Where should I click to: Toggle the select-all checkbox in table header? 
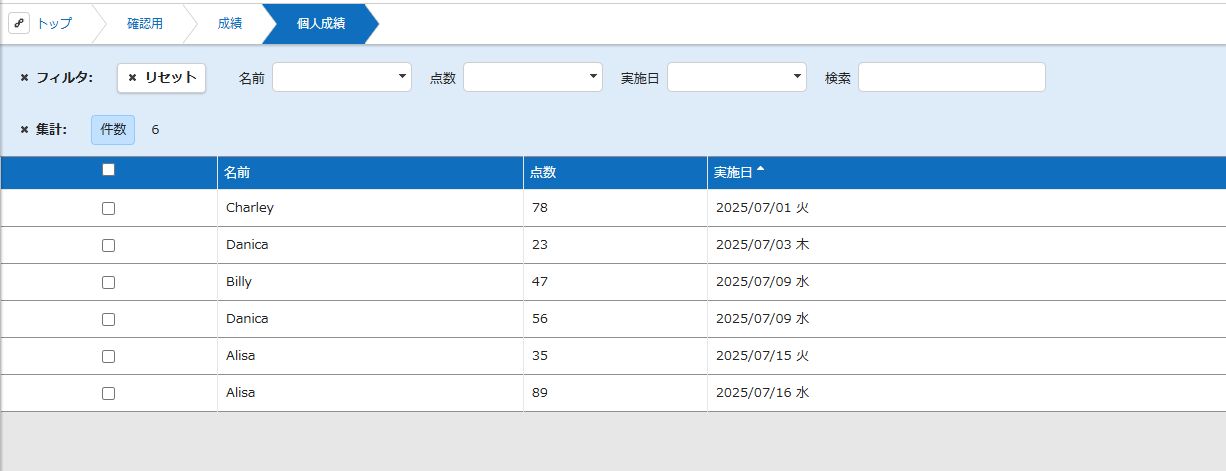(109, 170)
